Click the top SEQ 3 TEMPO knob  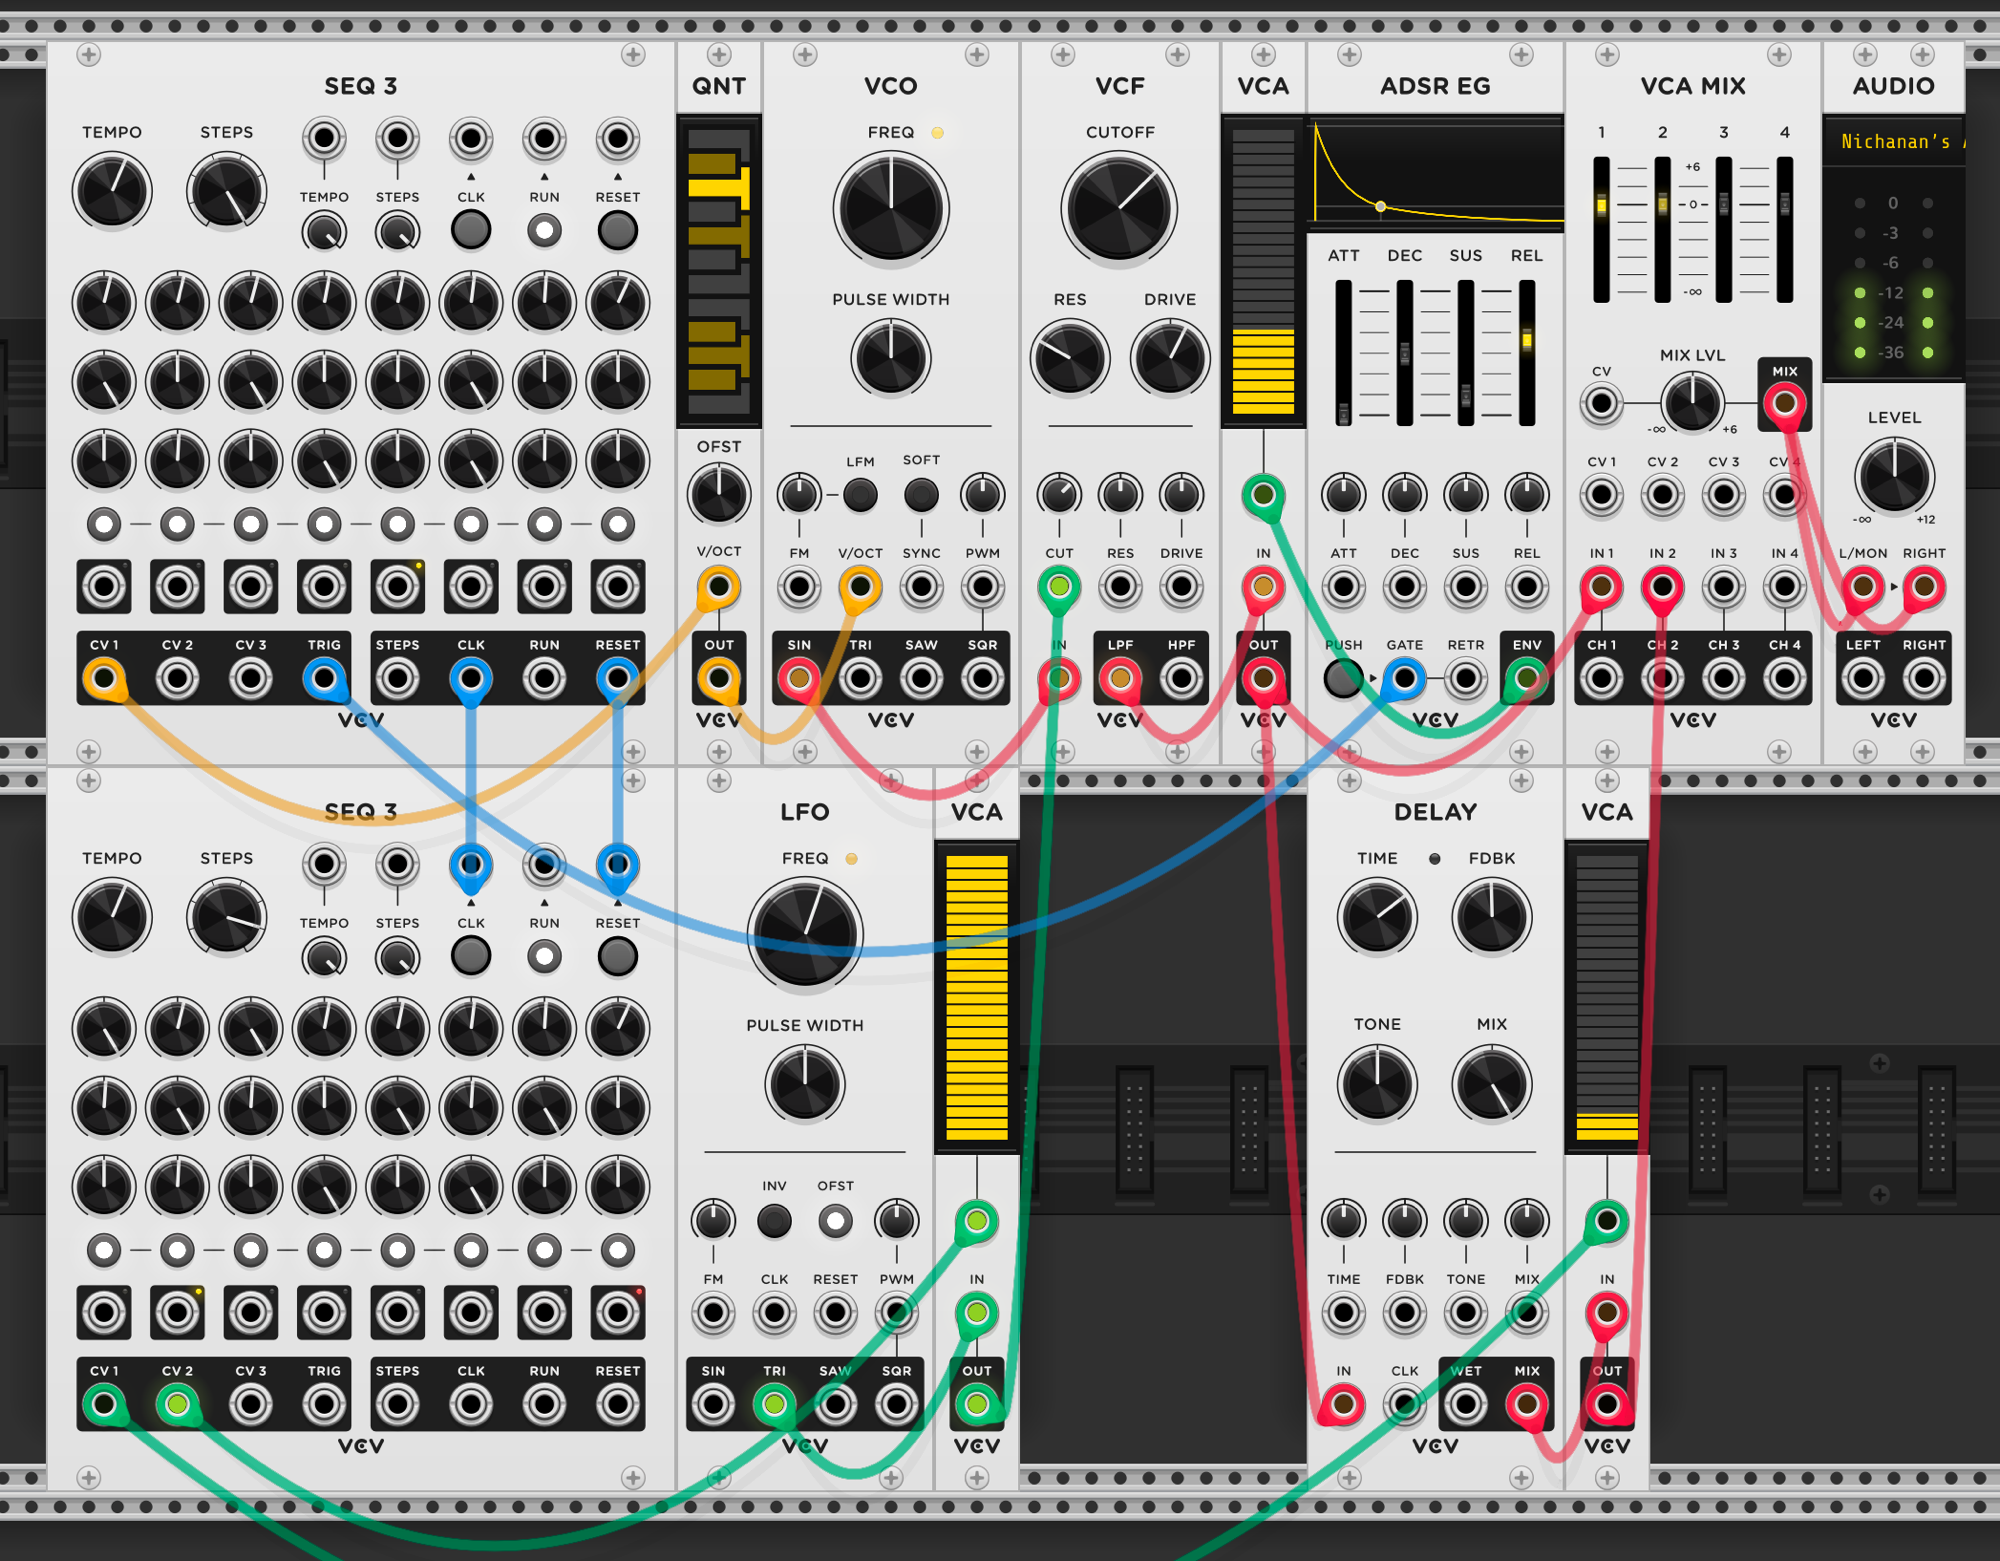[112, 191]
